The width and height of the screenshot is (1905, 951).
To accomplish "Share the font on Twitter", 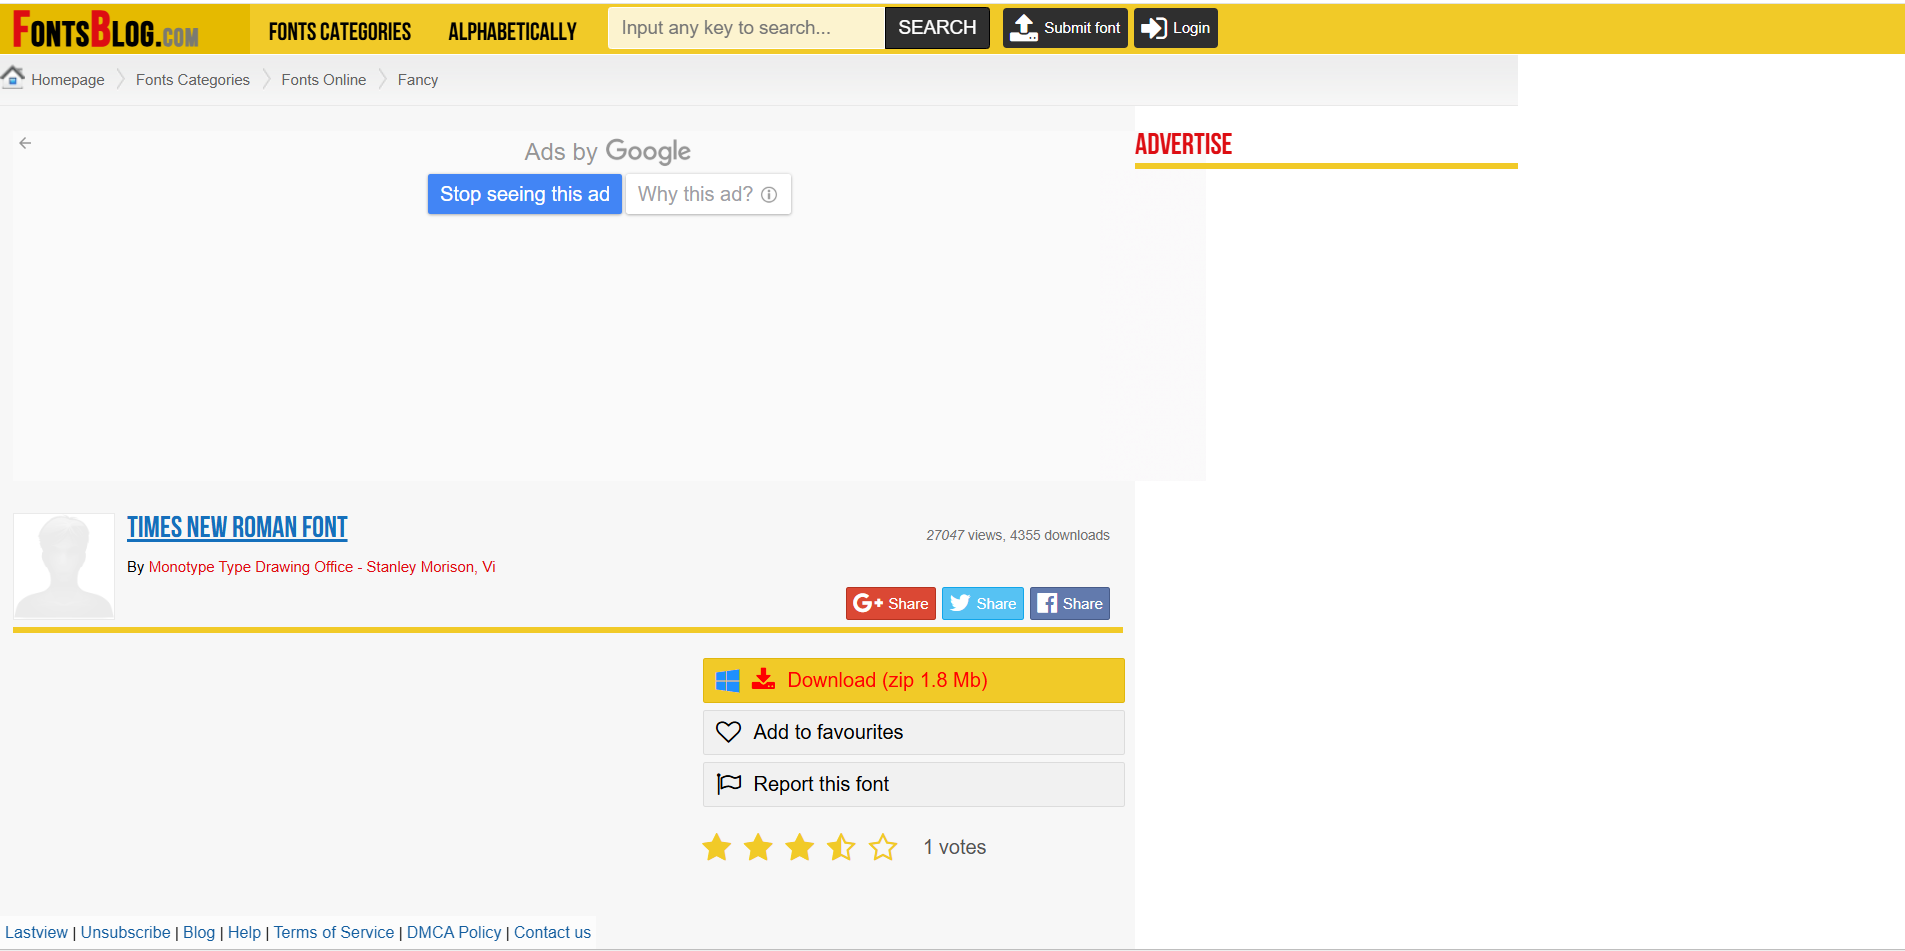I will 981,603.
